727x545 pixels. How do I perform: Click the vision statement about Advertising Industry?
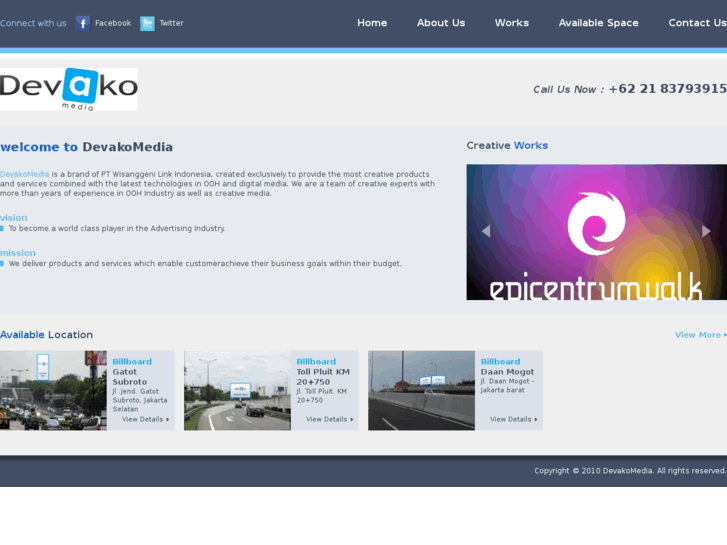click(x=117, y=229)
